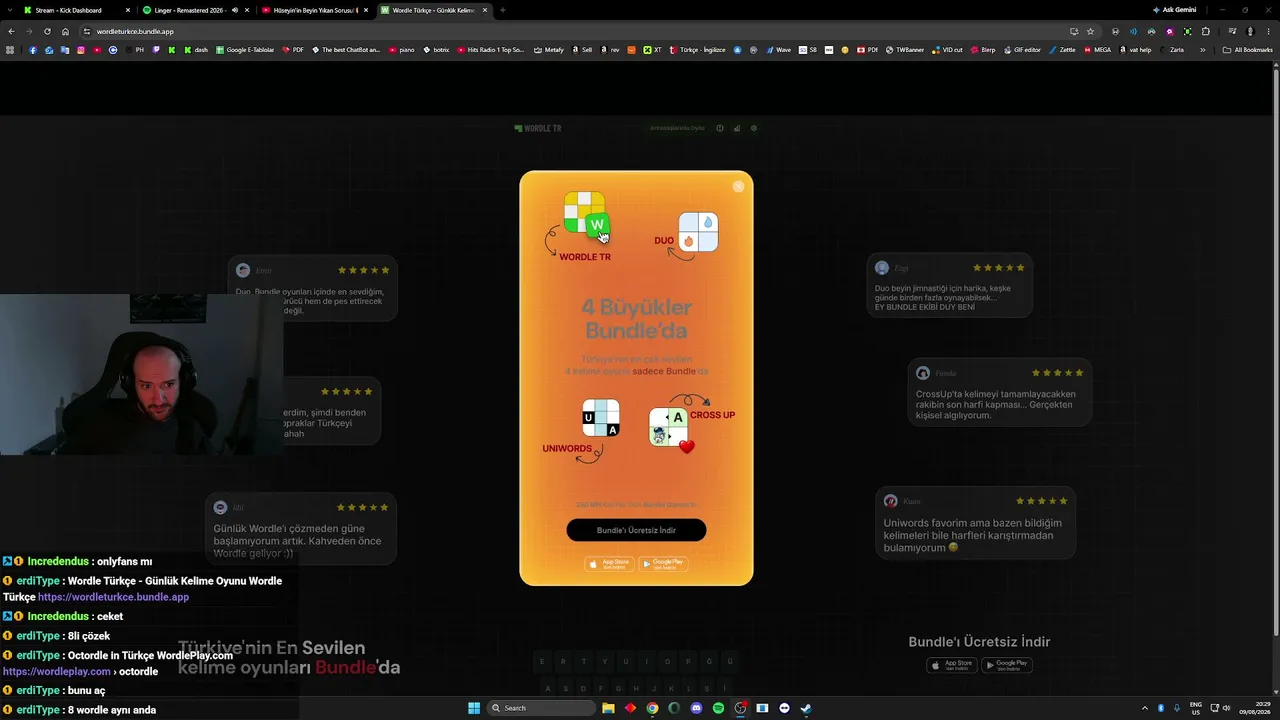This screenshot has width=1280, height=720.
Task: Switch to Linger - Remastered tab
Action: pos(195,10)
